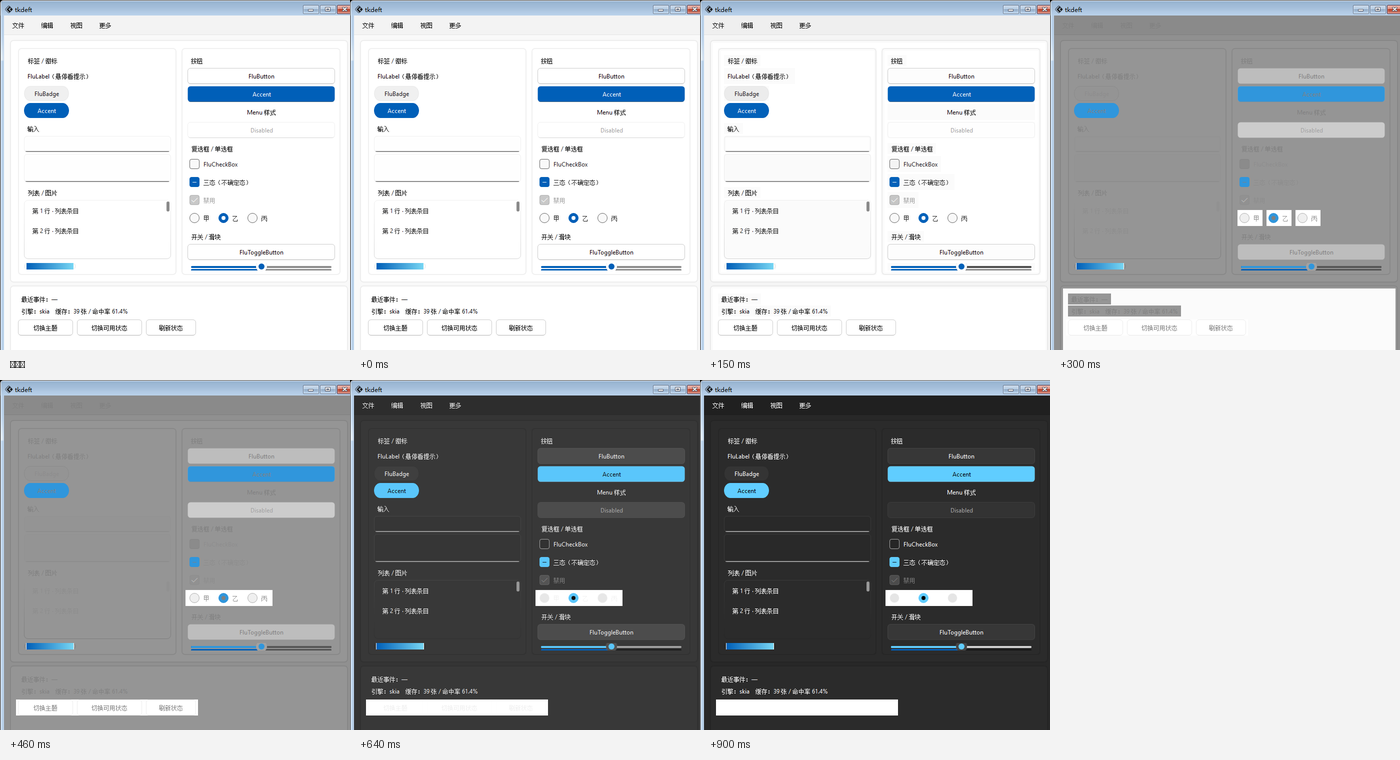
Task: Open the 视图 menu in the +640 ms frame
Action: coord(426,406)
